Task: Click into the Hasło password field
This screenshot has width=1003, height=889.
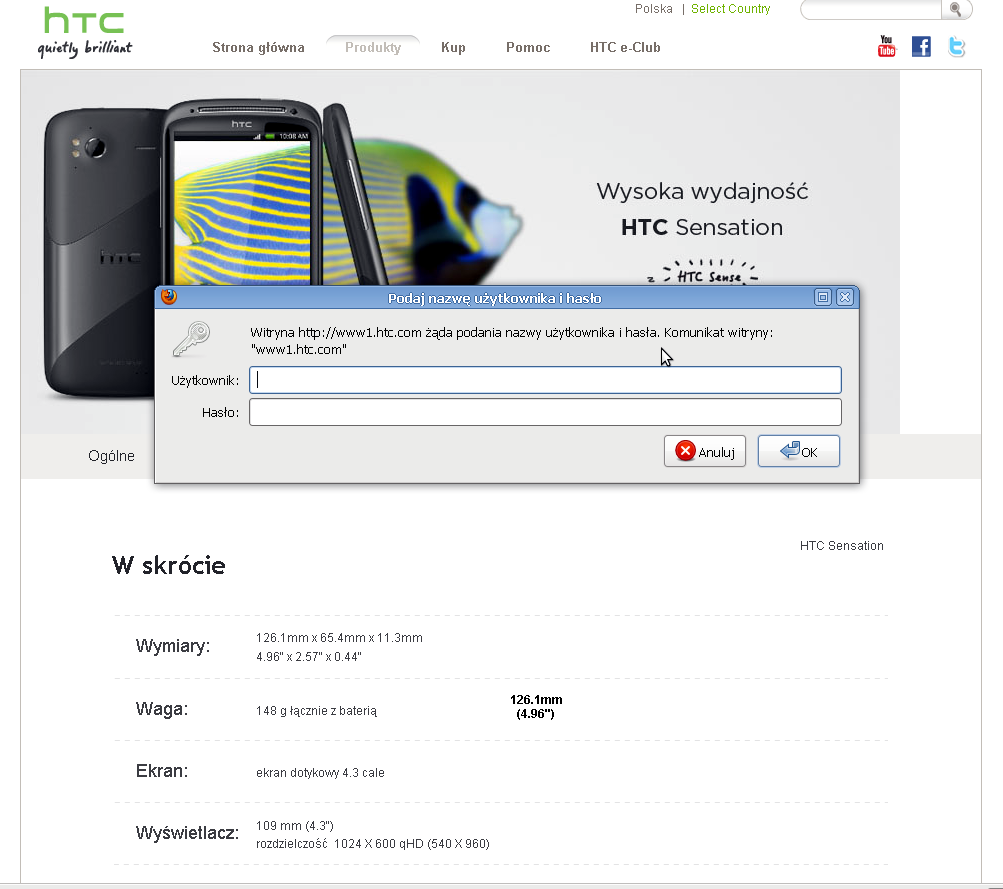Action: point(545,412)
